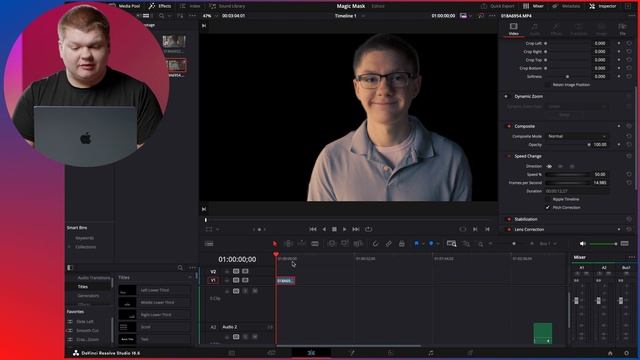Select the Trim Edit tool
Viewport: 640px width, 360px height.
[288, 244]
